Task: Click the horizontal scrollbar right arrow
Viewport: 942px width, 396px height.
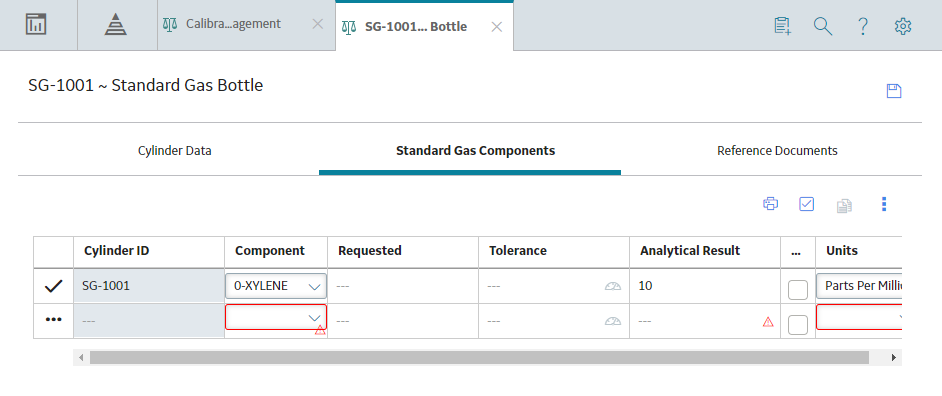Action: (x=894, y=358)
